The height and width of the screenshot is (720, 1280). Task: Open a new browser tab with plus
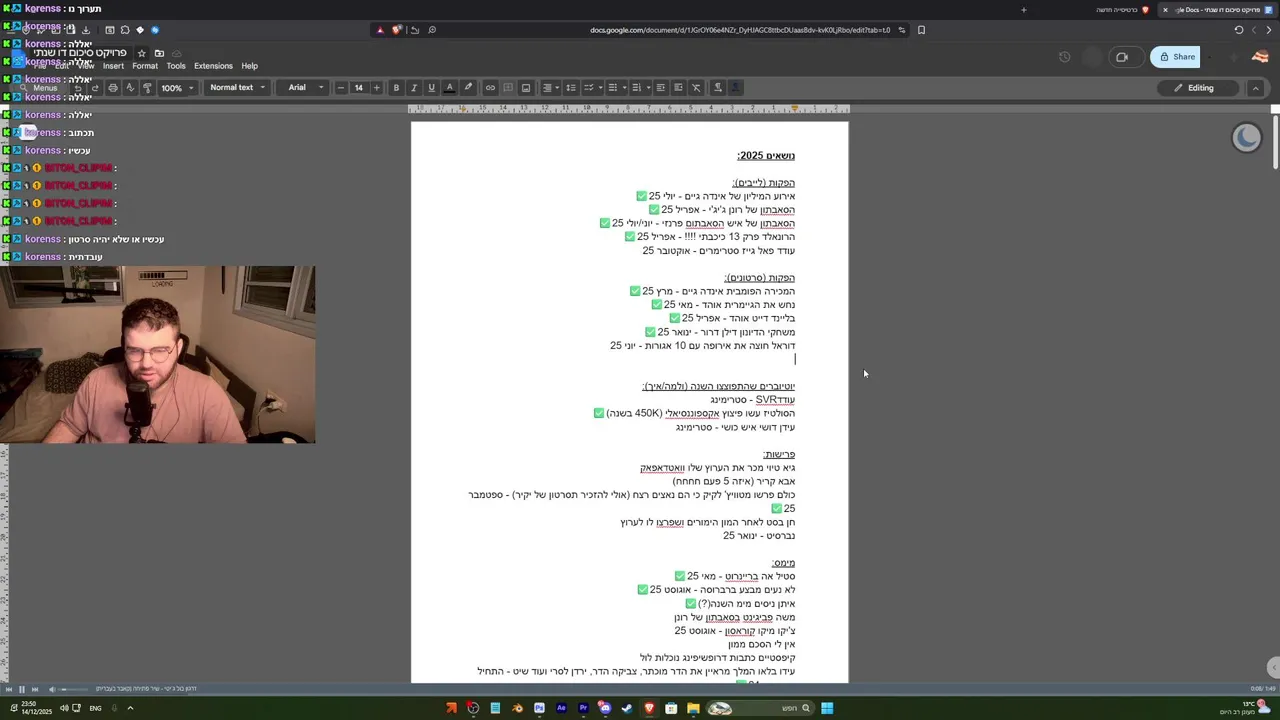click(x=1023, y=10)
